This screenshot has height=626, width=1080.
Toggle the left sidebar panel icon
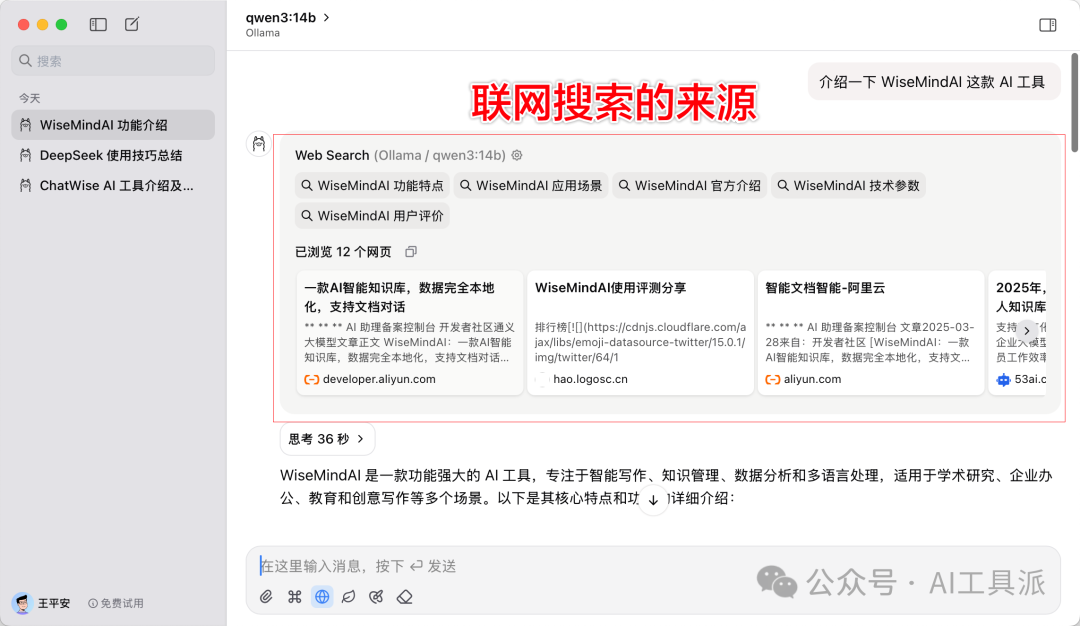(x=98, y=25)
